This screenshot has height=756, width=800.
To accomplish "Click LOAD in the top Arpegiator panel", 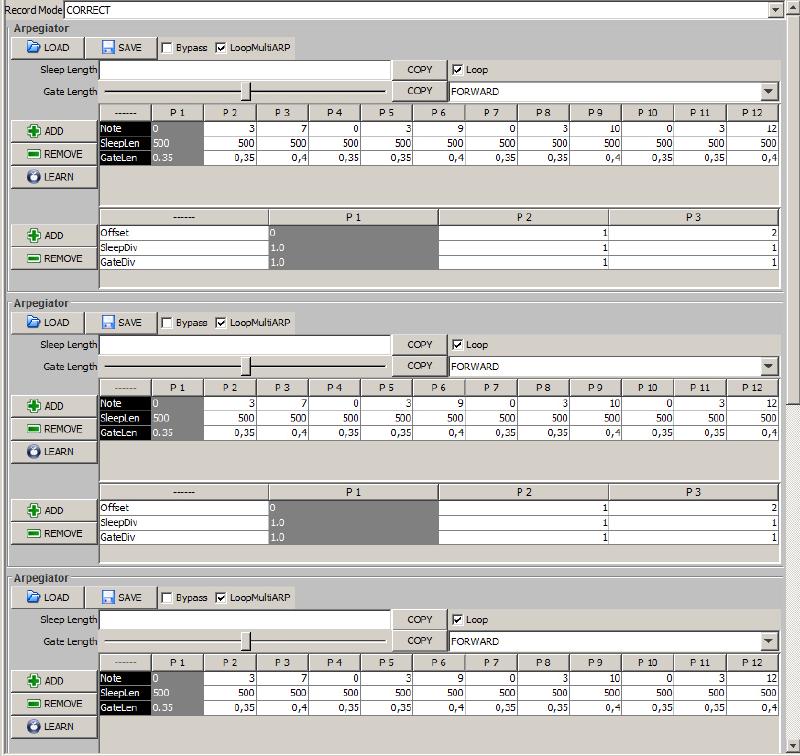I will coord(47,47).
